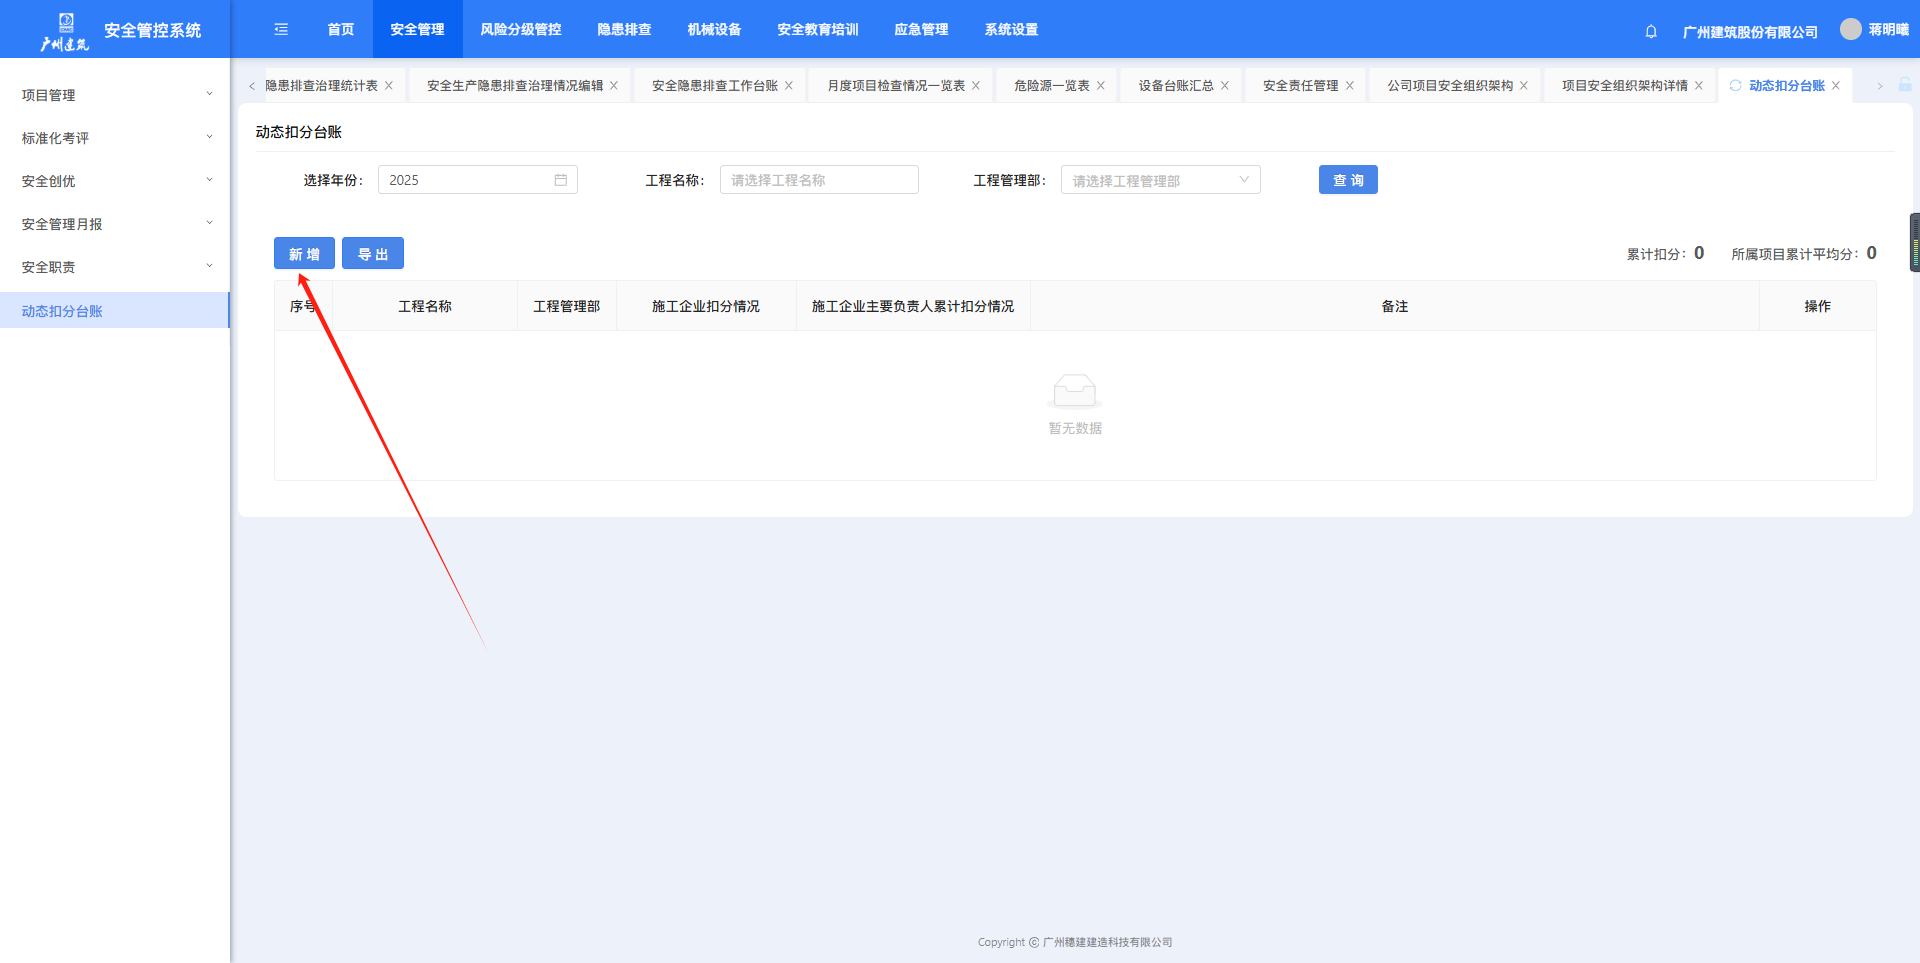Viewport: 1920px width, 963px height.
Task: Close the 设备台账汇总 tab
Action: coord(1225,86)
